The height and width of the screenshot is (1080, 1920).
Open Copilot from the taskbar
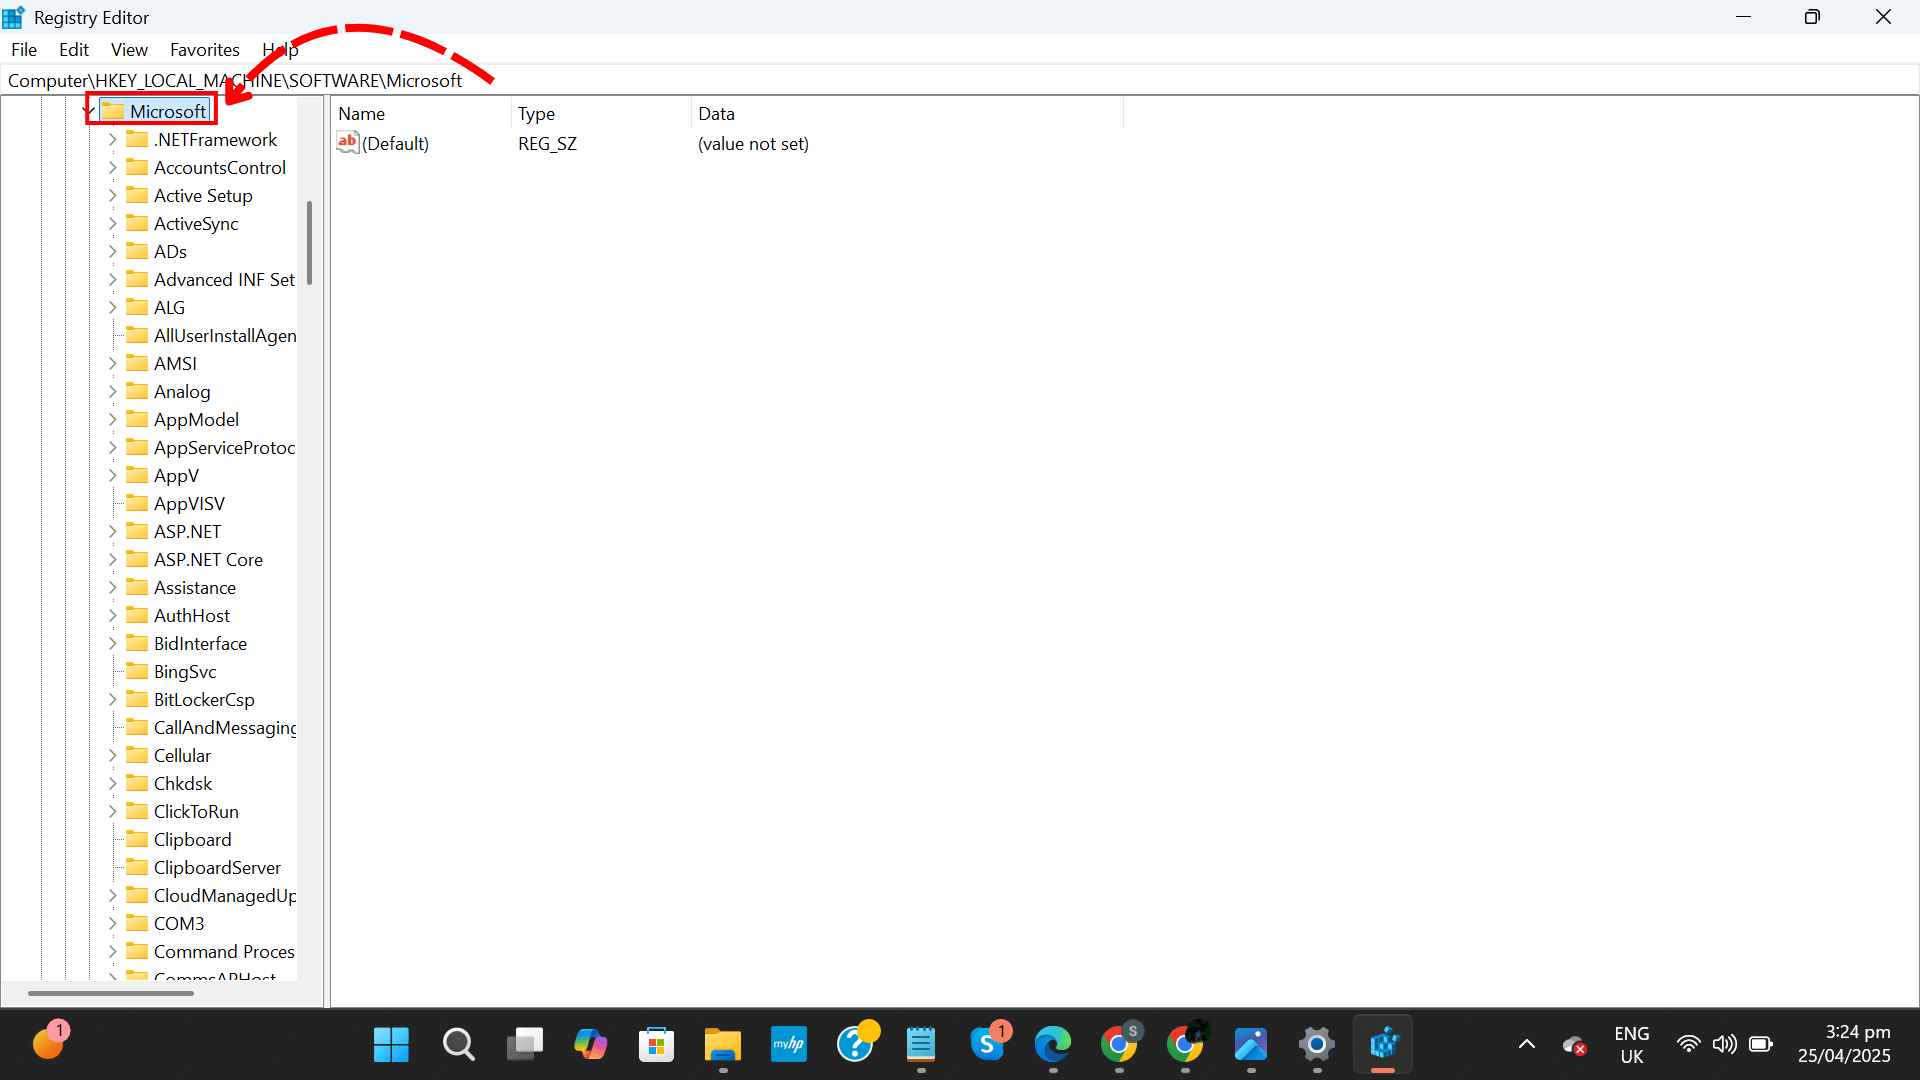591,1043
